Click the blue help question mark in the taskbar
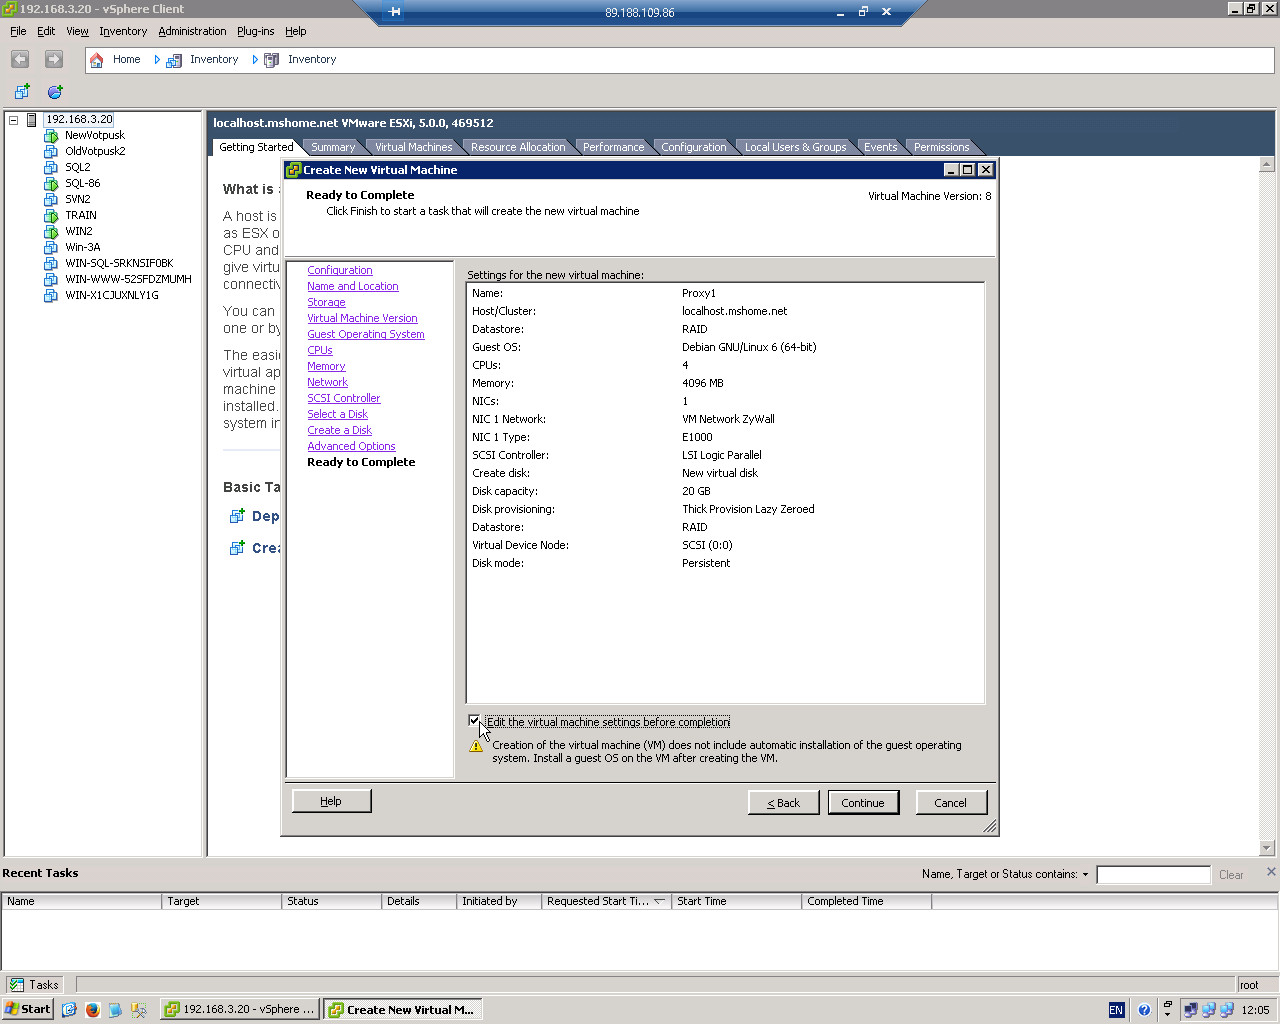The width and height of the screenshot is (1280, 1024). [1144, 1010]
